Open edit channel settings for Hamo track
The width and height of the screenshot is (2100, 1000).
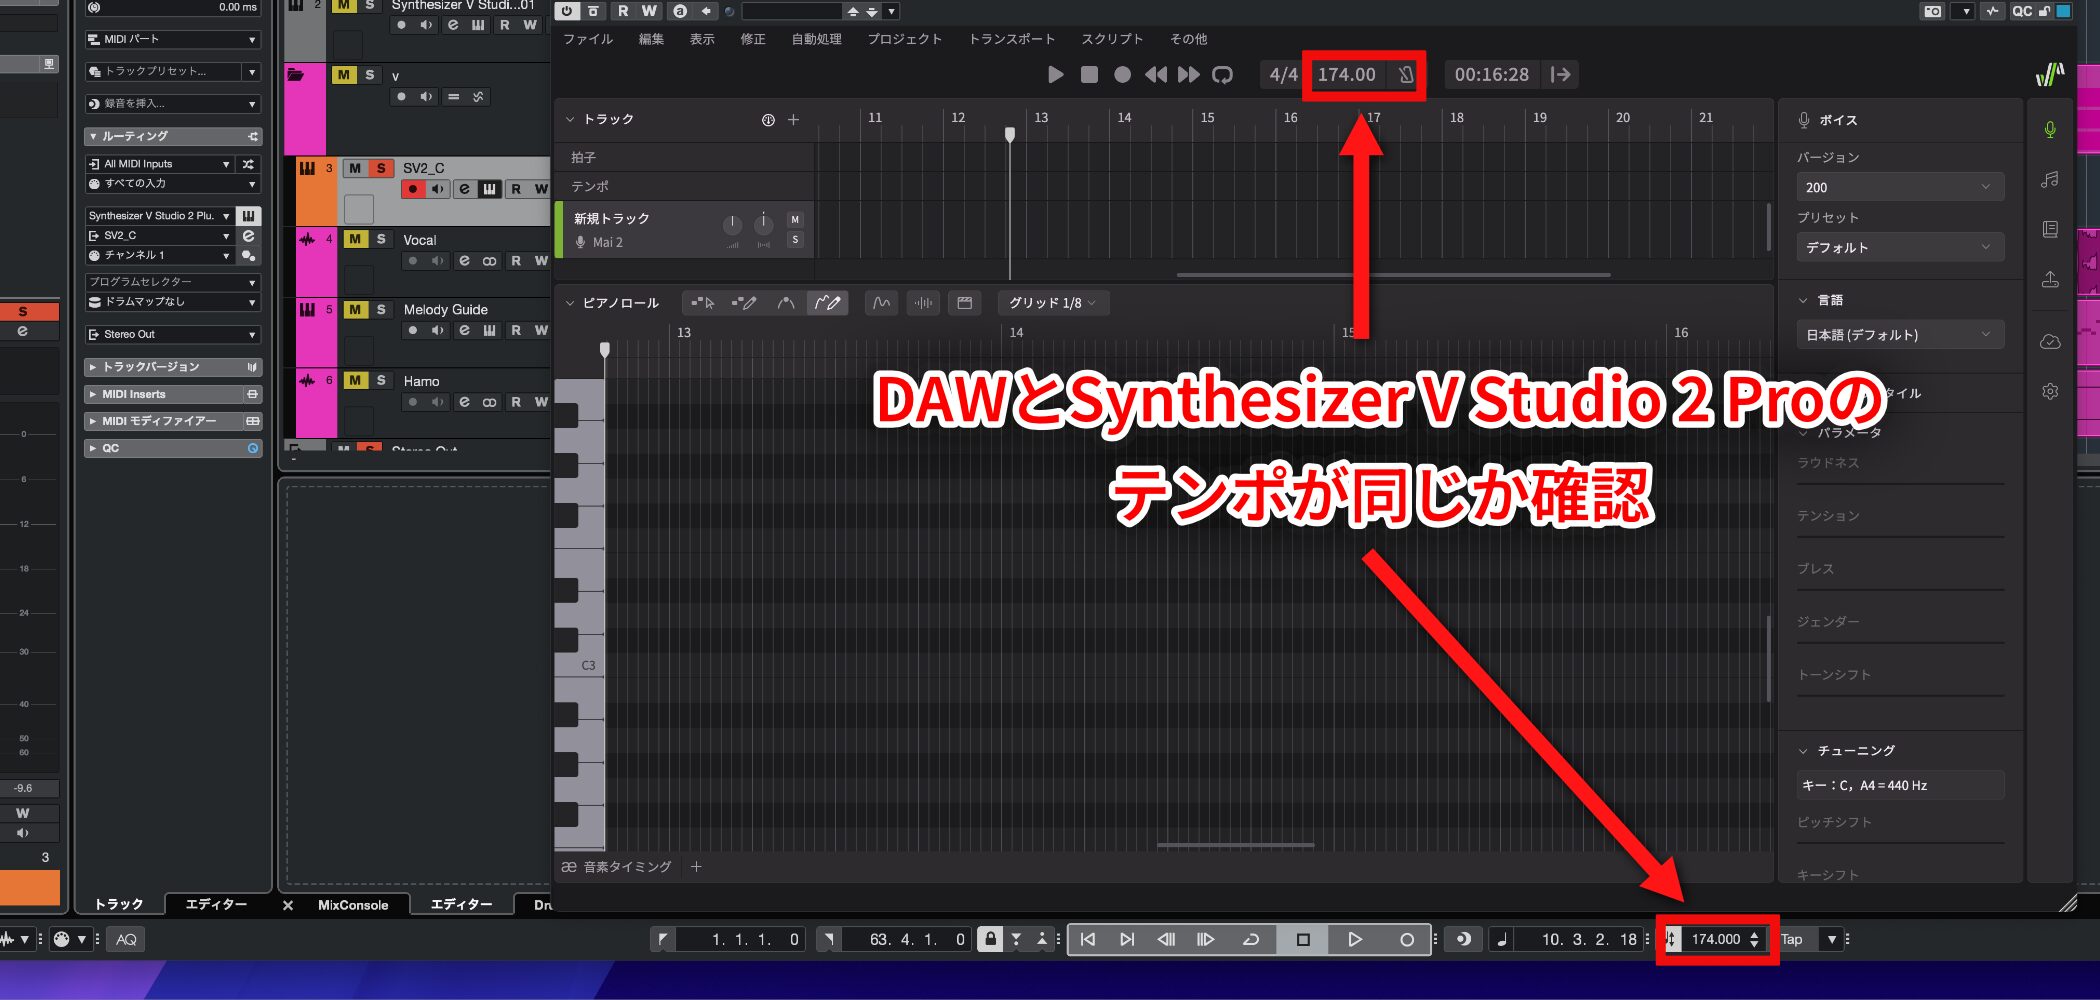(464, 402)
